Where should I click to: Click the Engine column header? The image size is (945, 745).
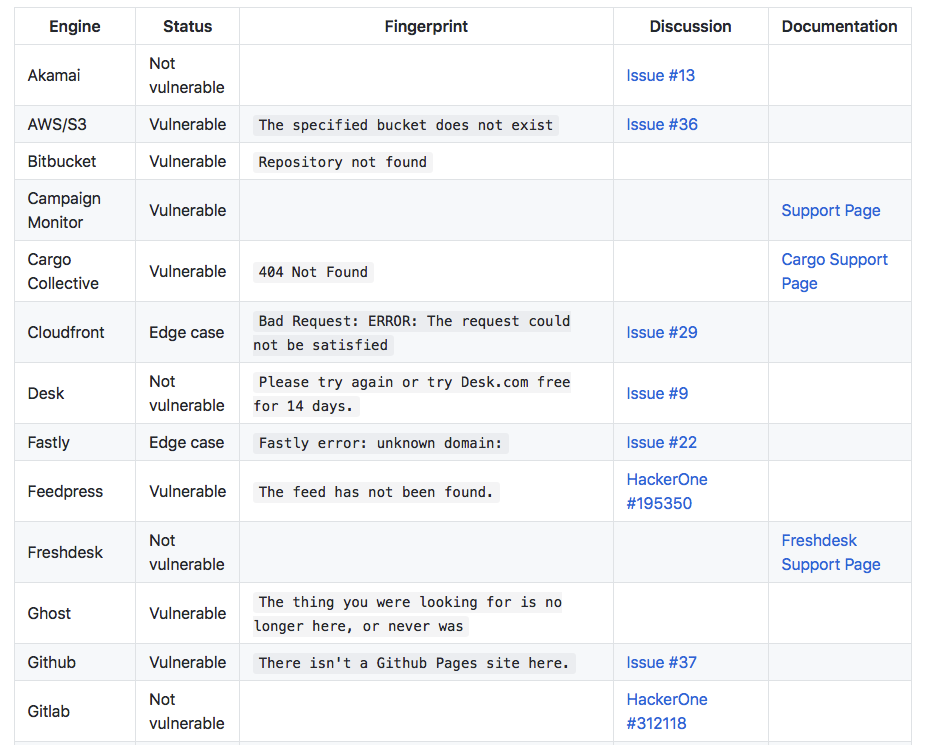point(75,27)
